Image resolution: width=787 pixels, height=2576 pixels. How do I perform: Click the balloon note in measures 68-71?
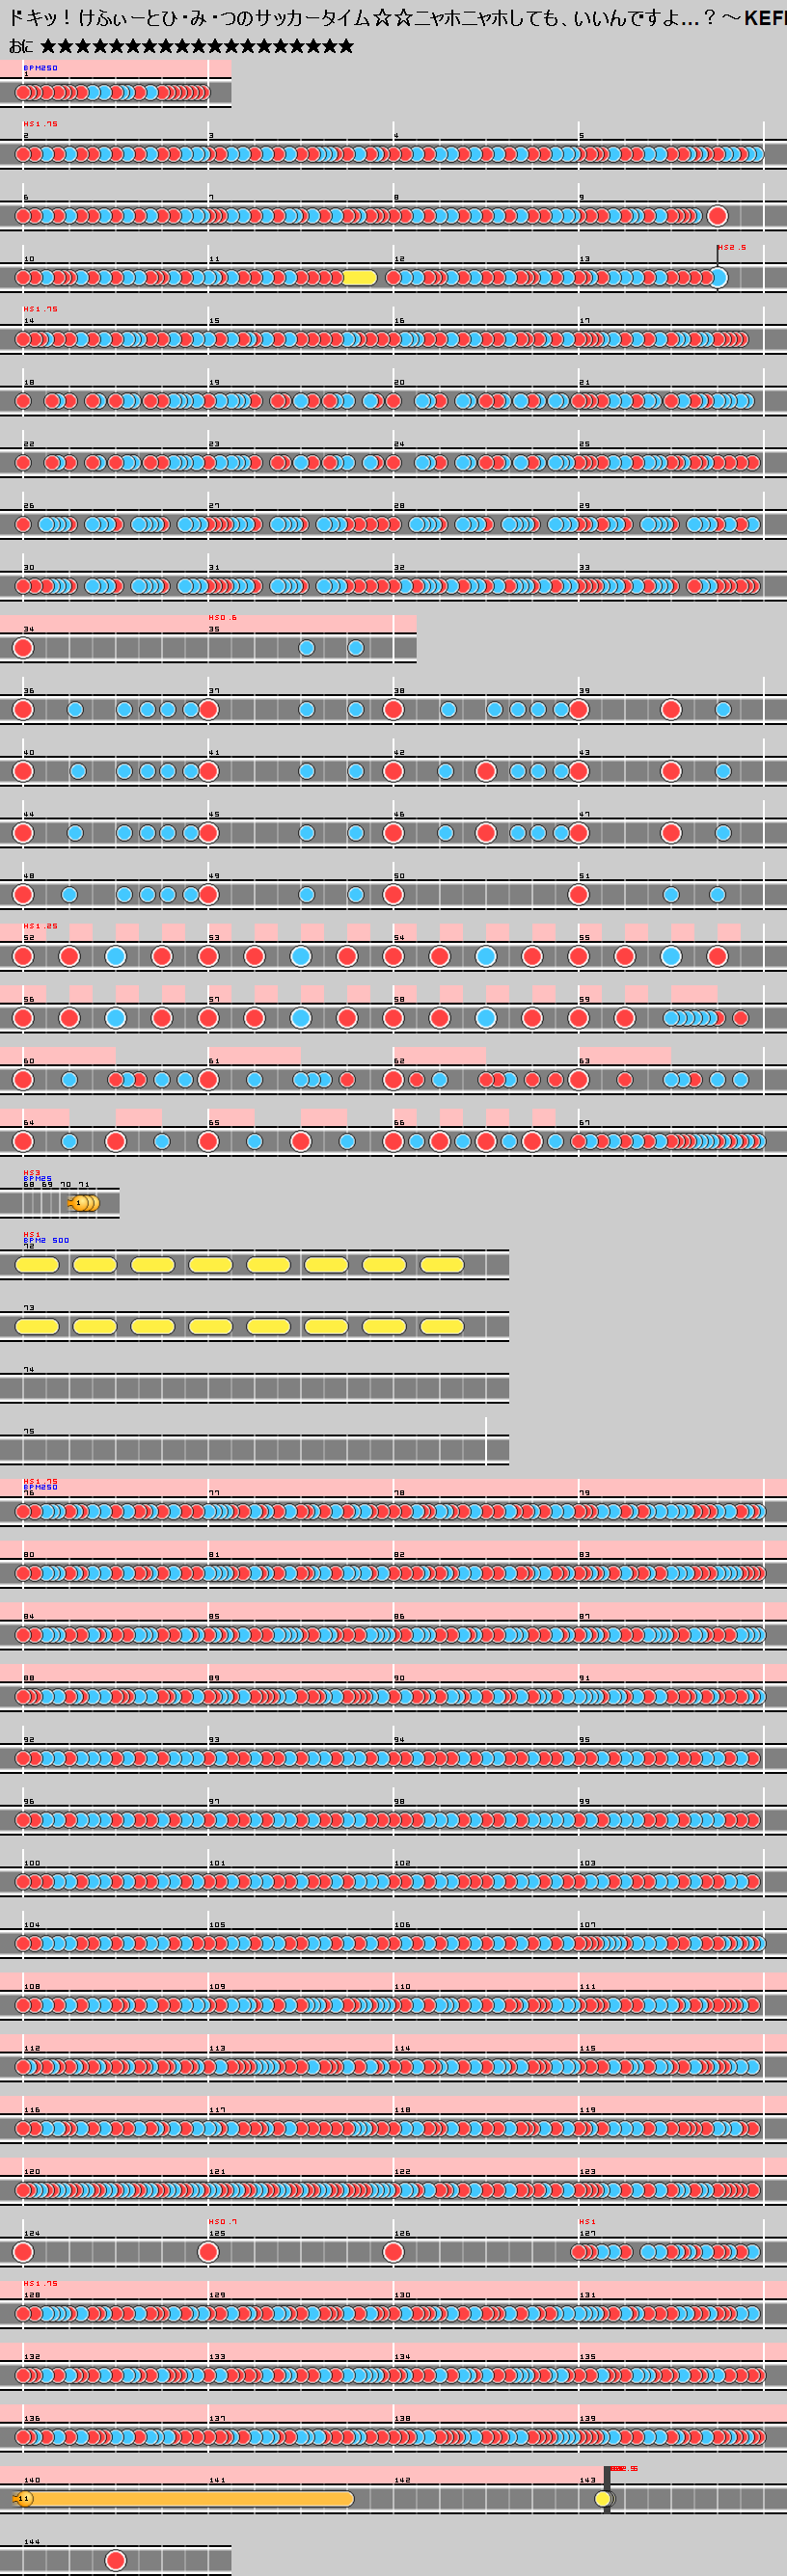click(83, 1203)
